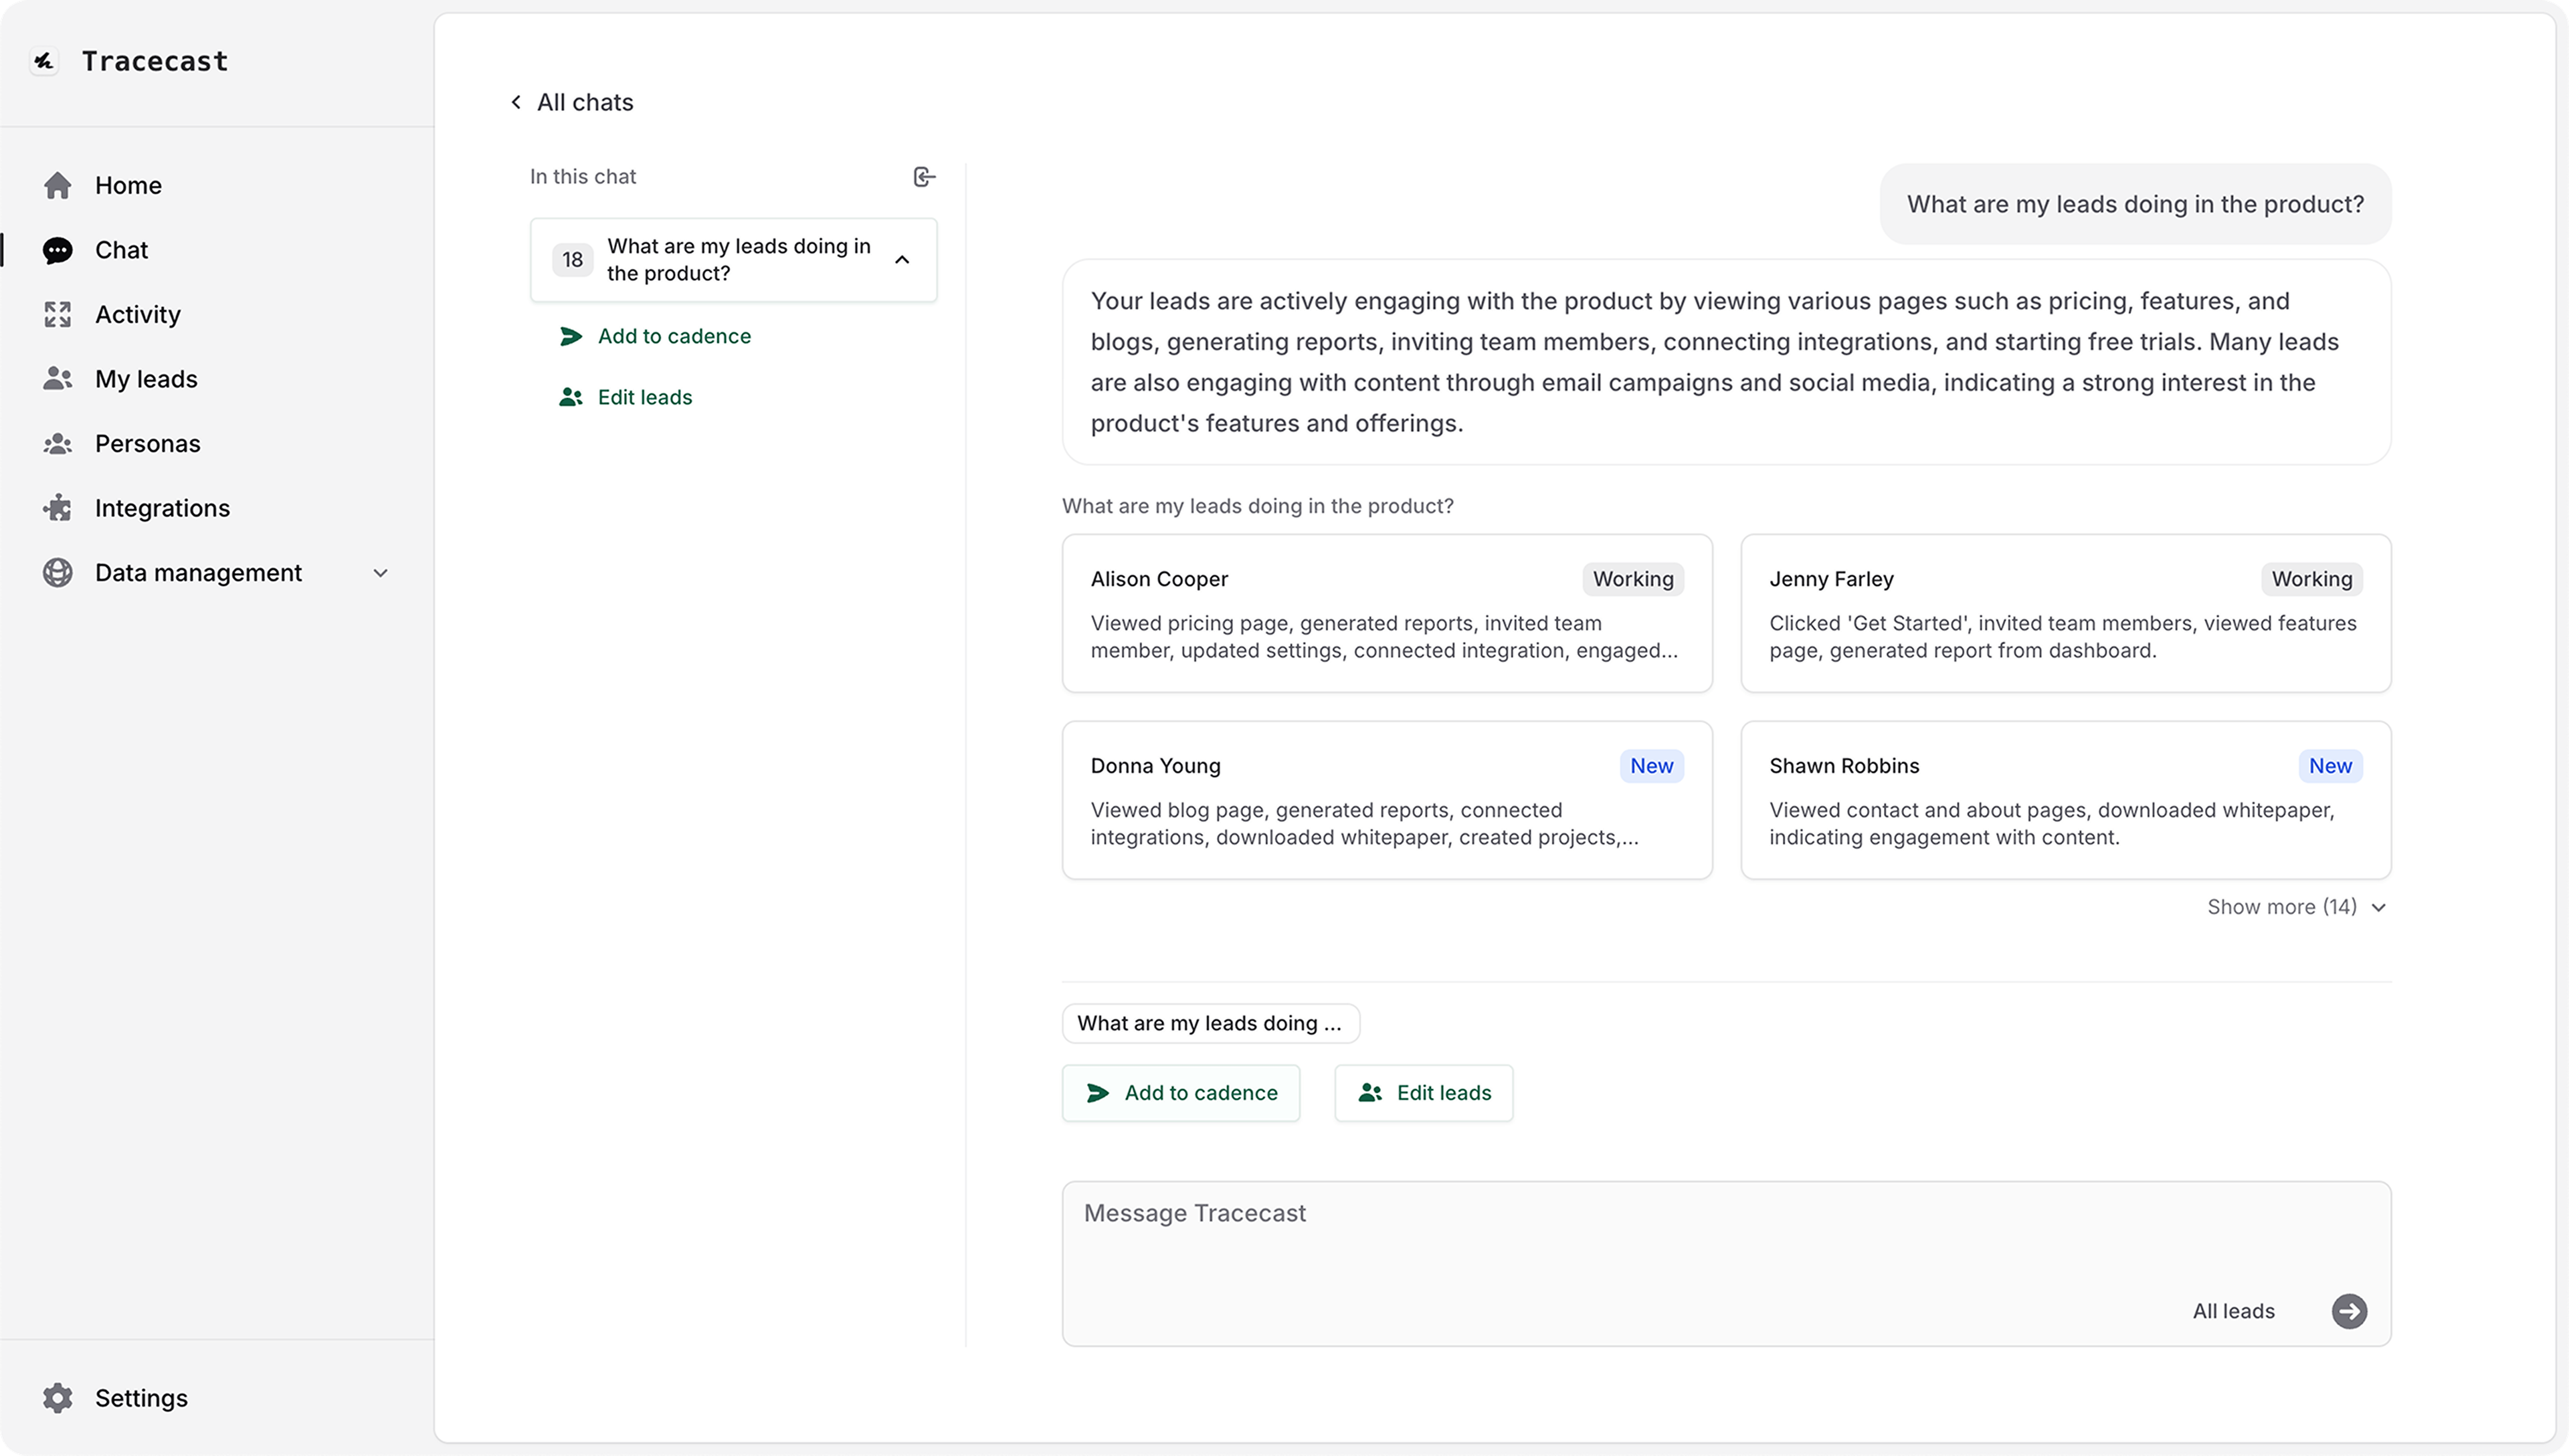Click the 'Your leads are actively engaging' response text

click(x=1714, y=362)
